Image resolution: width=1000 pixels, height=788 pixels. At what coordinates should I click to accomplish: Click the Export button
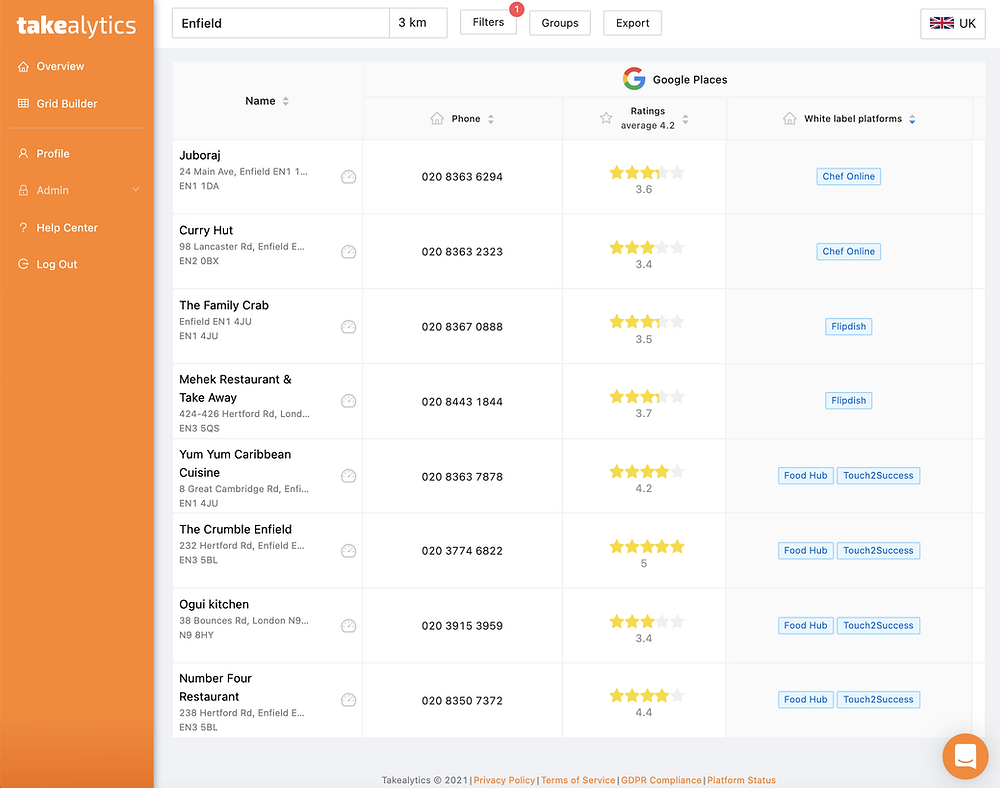tap(633, 23)
